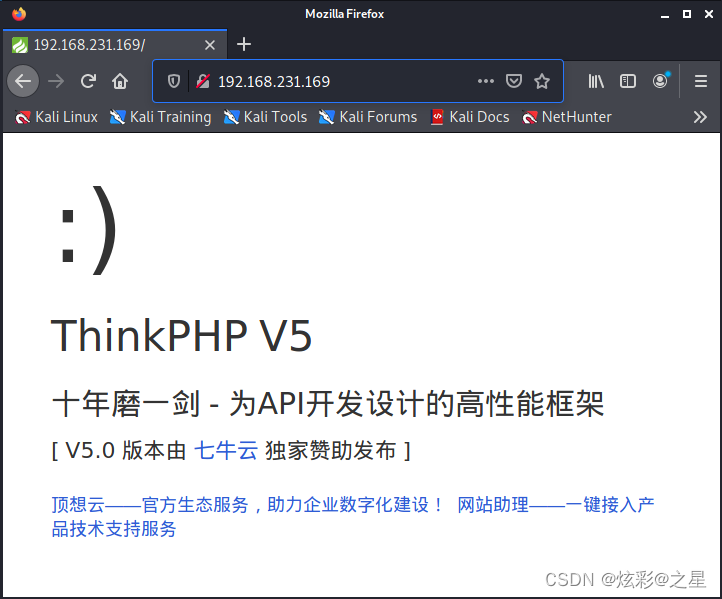Click the forward arrow navigation button

pos(56,81)
